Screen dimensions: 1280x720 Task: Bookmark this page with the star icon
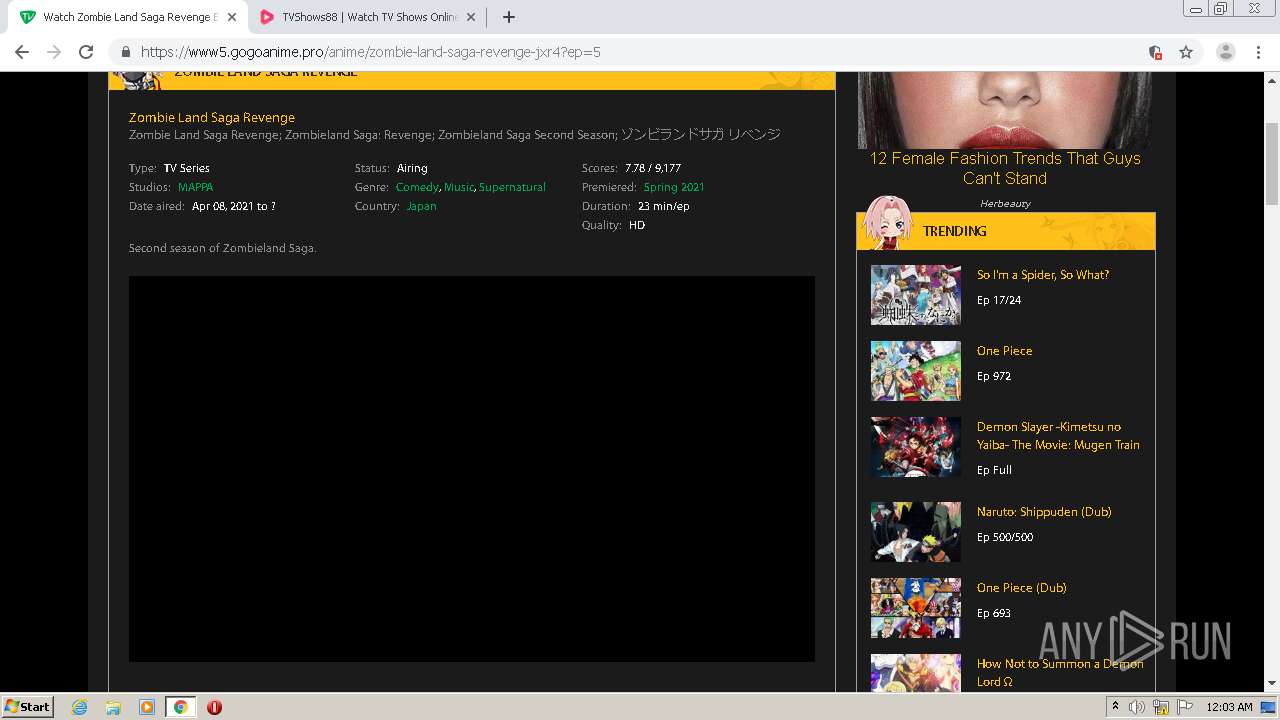pyautogui.click(x=1186, y=52)
